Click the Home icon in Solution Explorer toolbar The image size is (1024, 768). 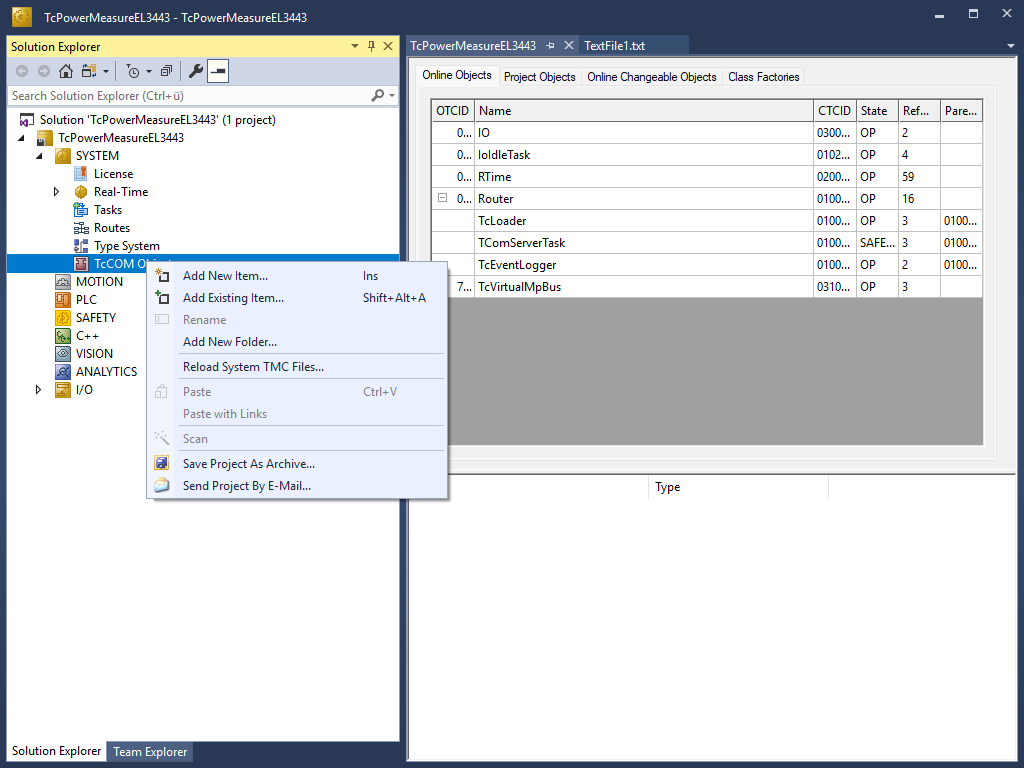(x=66, y=71)
